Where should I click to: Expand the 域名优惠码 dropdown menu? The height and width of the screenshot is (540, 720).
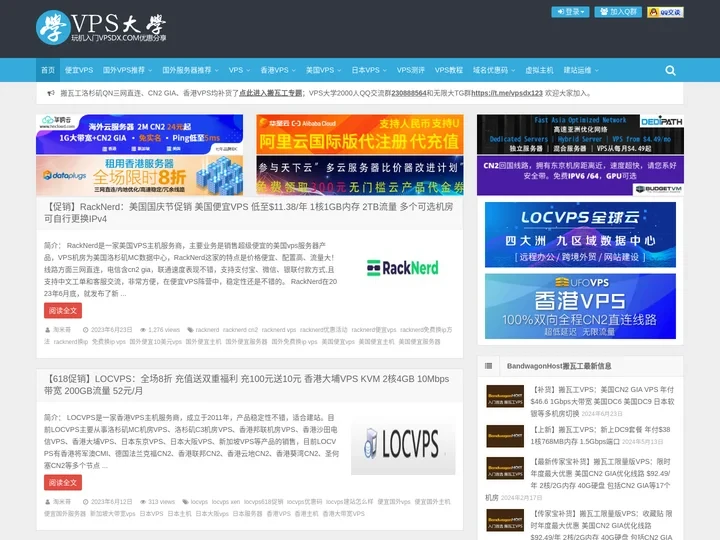pyautogui.click(x=494, y=70)
